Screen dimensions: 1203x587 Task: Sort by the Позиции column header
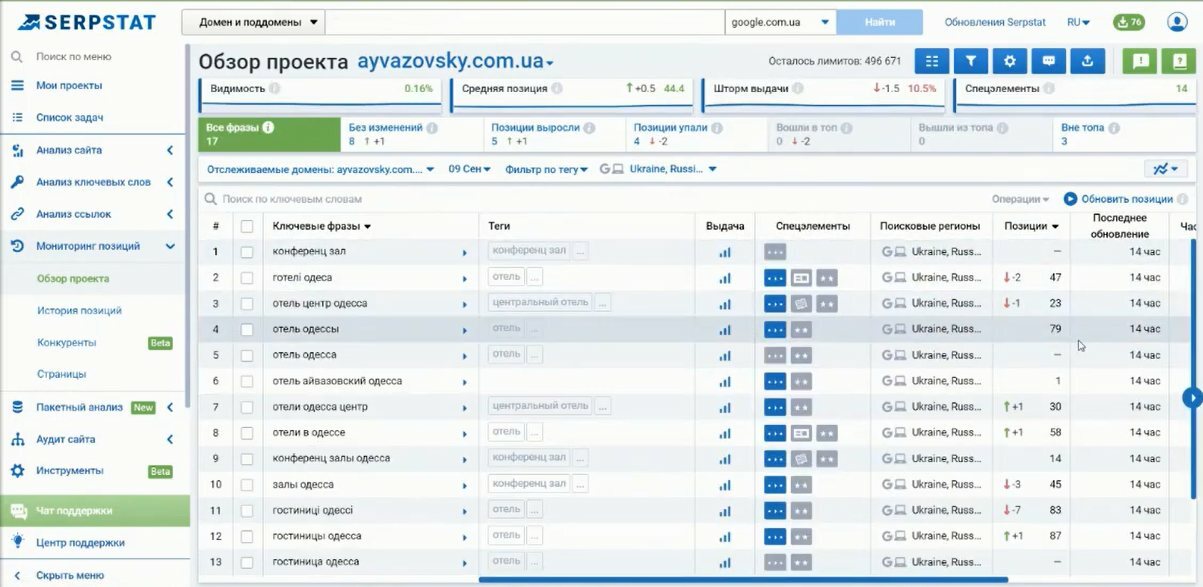pos(1031,226)
